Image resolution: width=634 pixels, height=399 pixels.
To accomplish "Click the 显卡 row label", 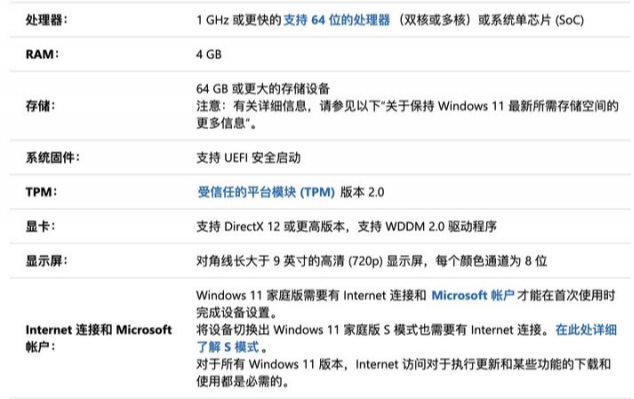I will 40,226.
